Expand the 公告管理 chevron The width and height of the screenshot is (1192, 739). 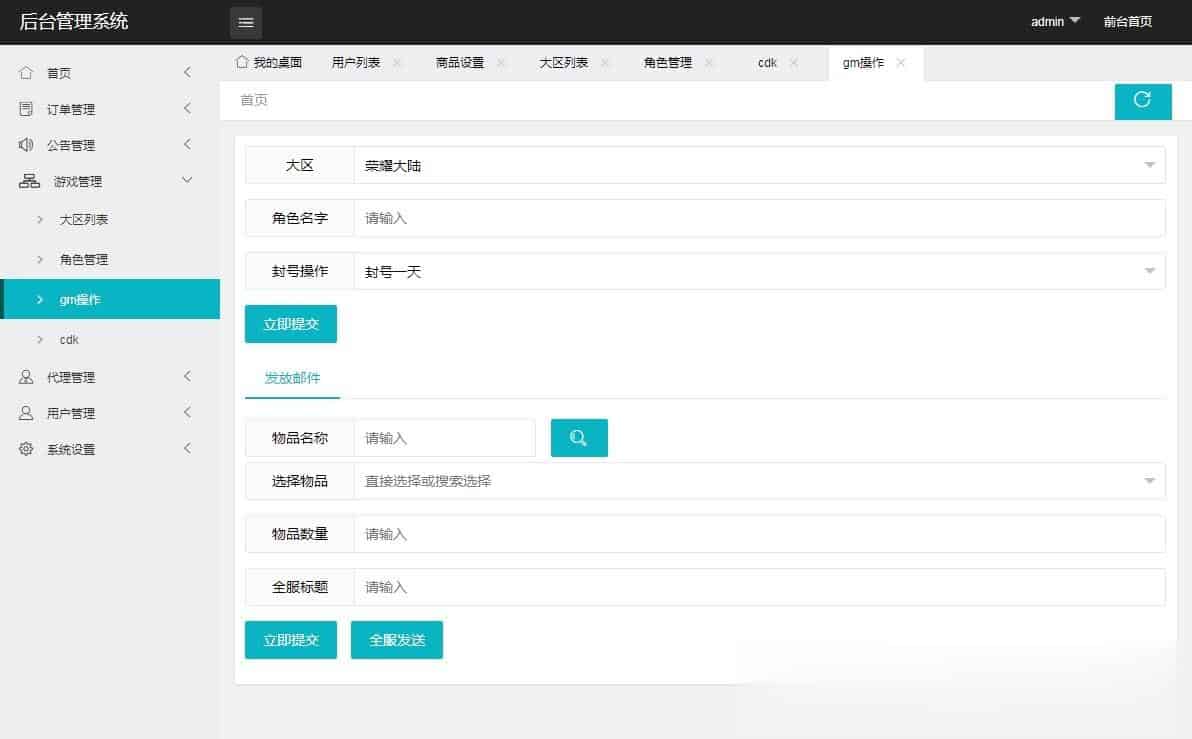[187, 144]
